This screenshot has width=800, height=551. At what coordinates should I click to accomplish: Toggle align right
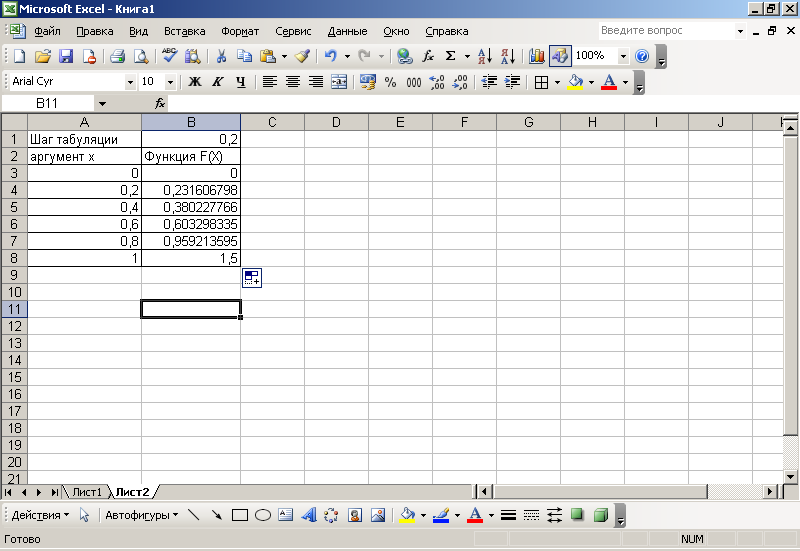coord(316,82)
